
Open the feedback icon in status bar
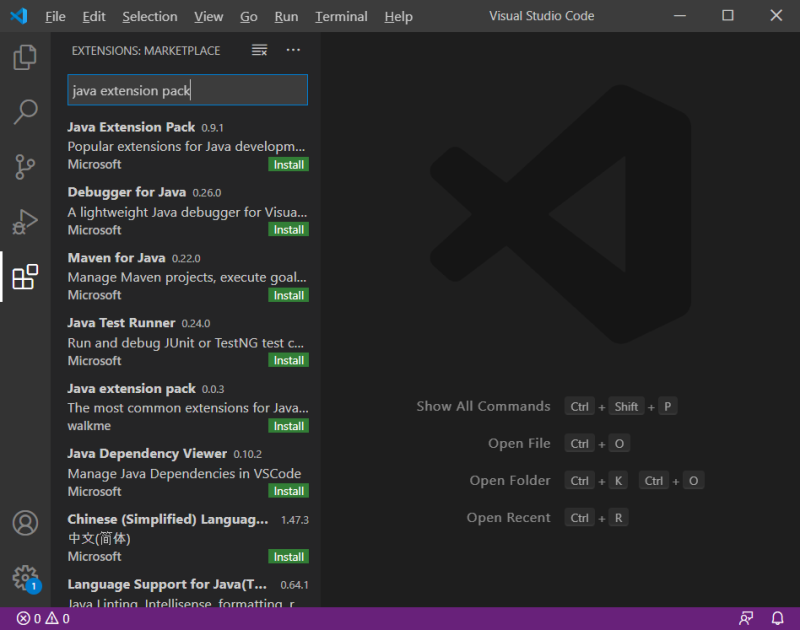pos(746,618)
